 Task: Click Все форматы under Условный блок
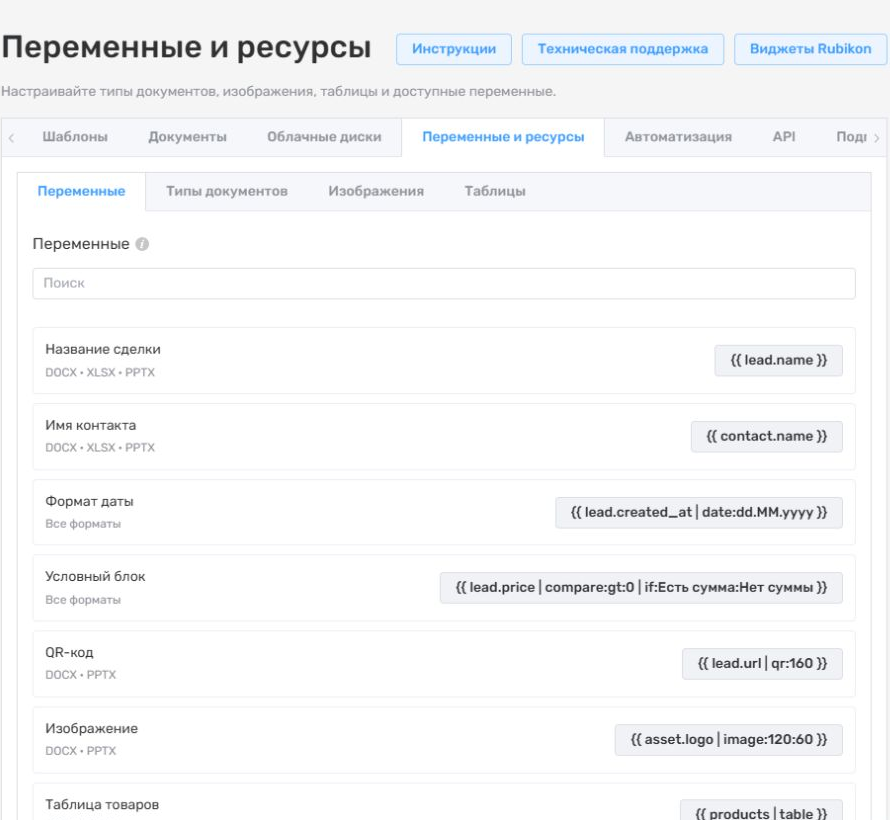click(83, 600)
